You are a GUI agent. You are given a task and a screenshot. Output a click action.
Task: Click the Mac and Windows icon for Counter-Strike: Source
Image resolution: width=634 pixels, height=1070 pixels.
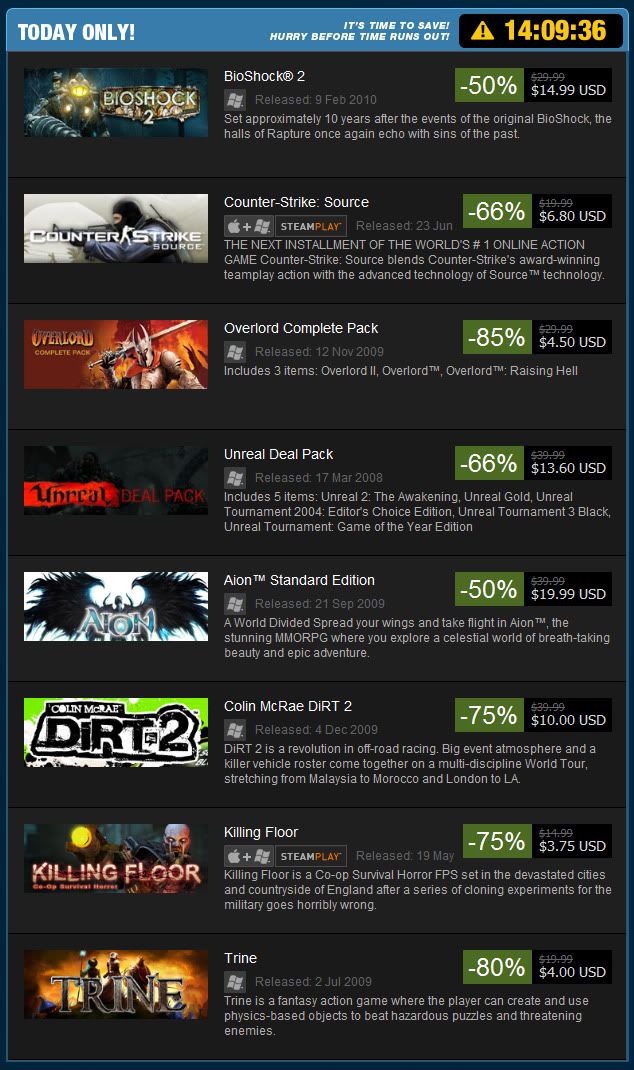249,226
